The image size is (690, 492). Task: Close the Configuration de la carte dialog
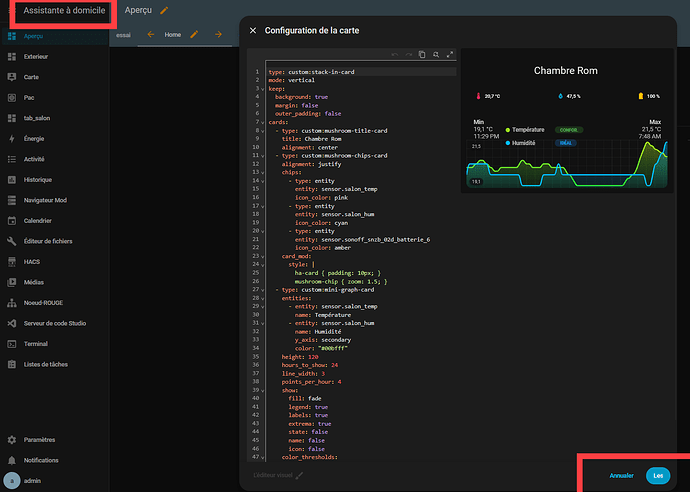pos(253,31)
